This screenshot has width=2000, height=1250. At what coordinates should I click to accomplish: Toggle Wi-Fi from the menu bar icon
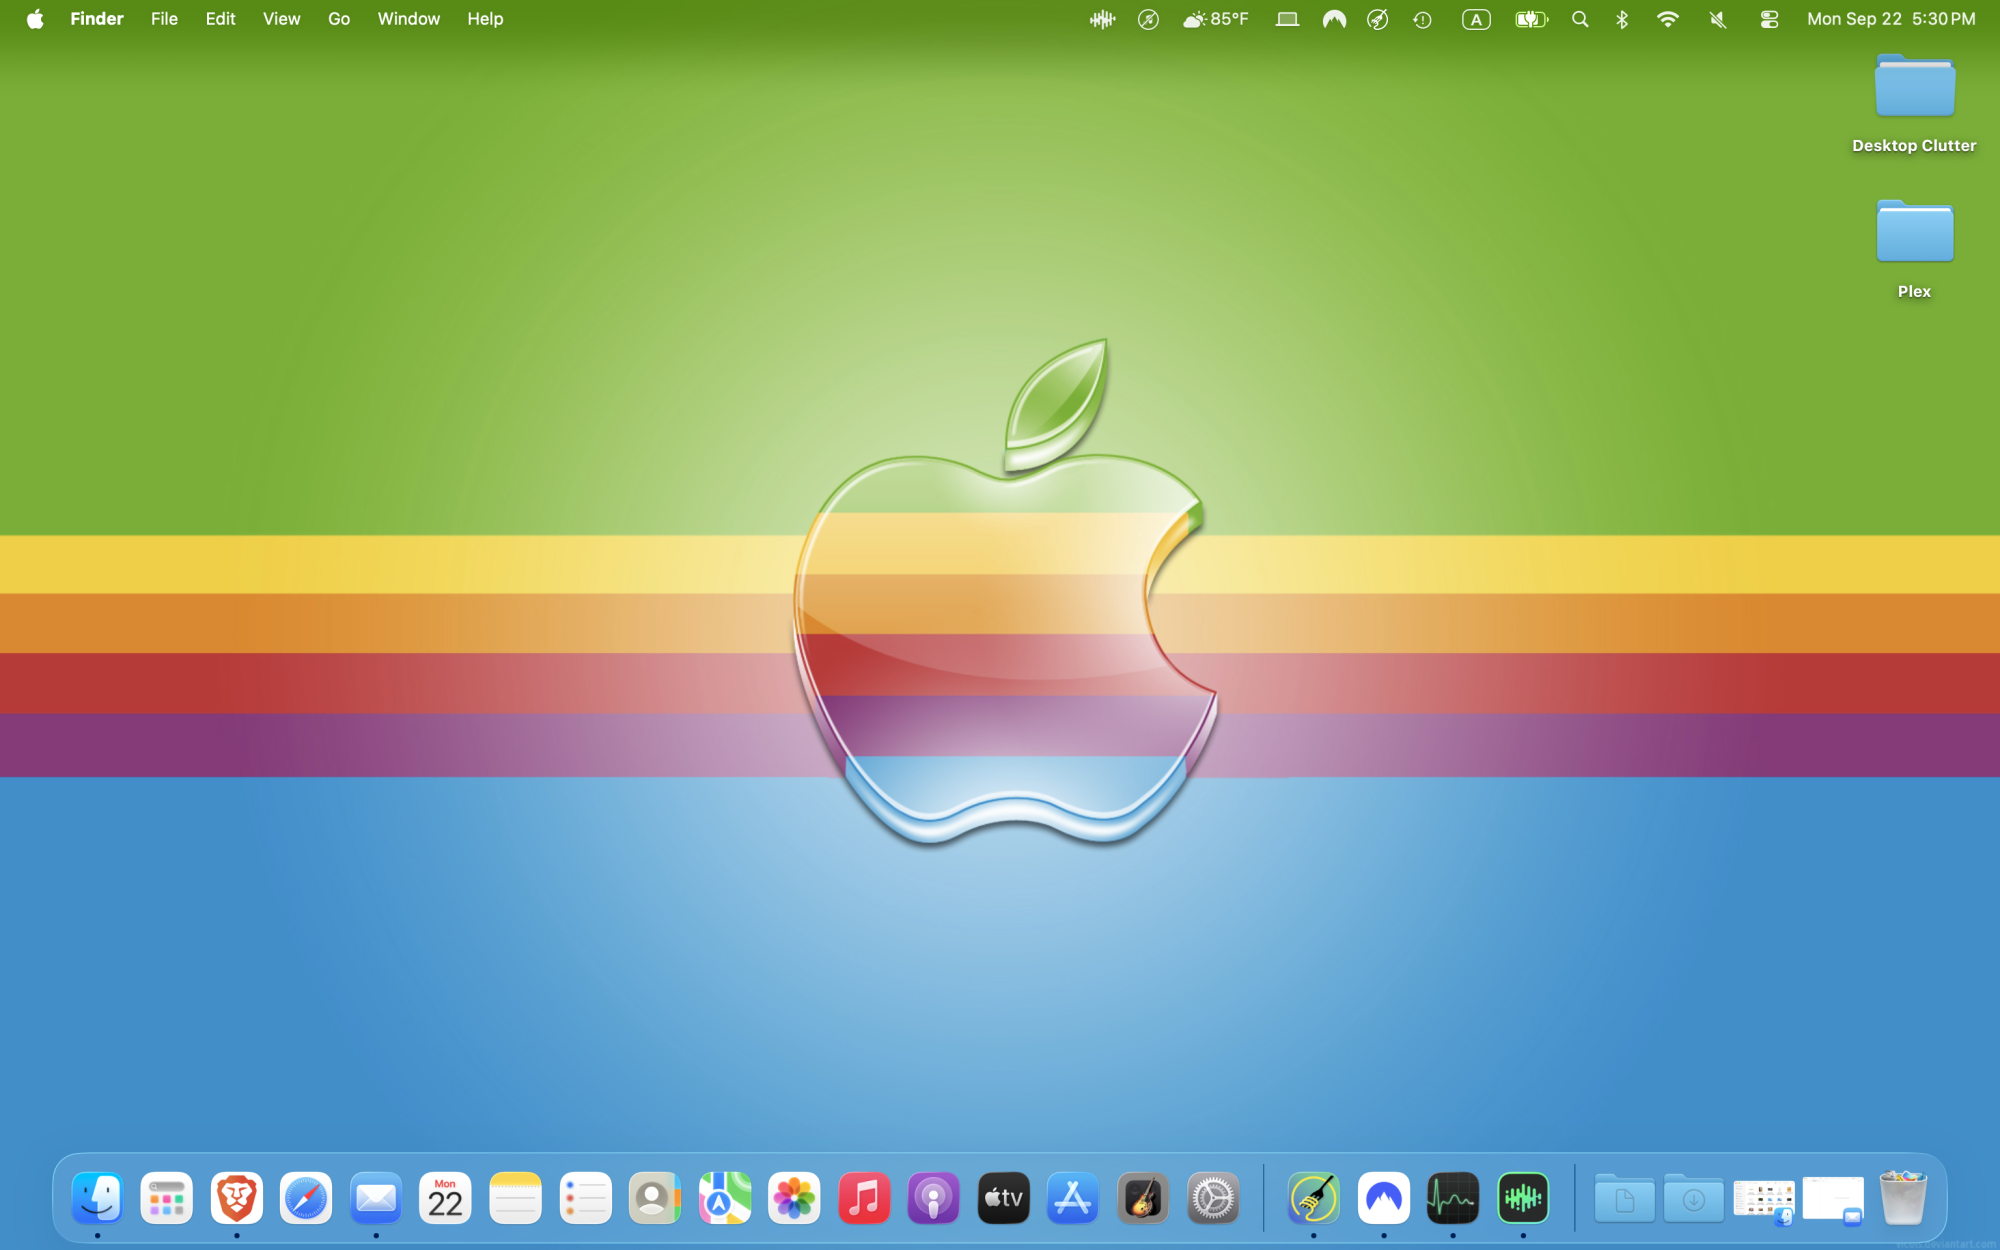(x=1667, y=19)
